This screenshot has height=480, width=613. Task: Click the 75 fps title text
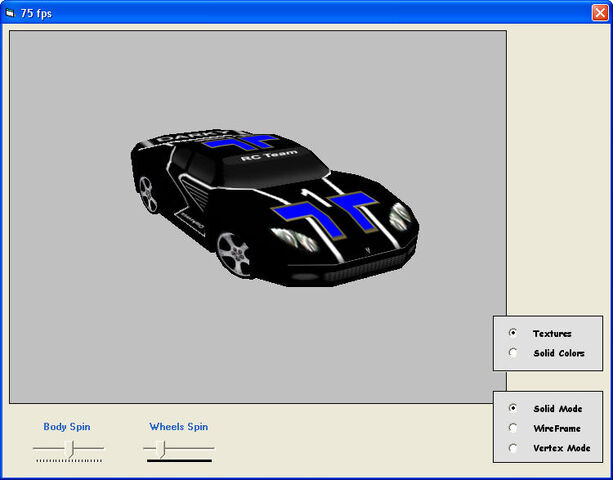[36, 14]
